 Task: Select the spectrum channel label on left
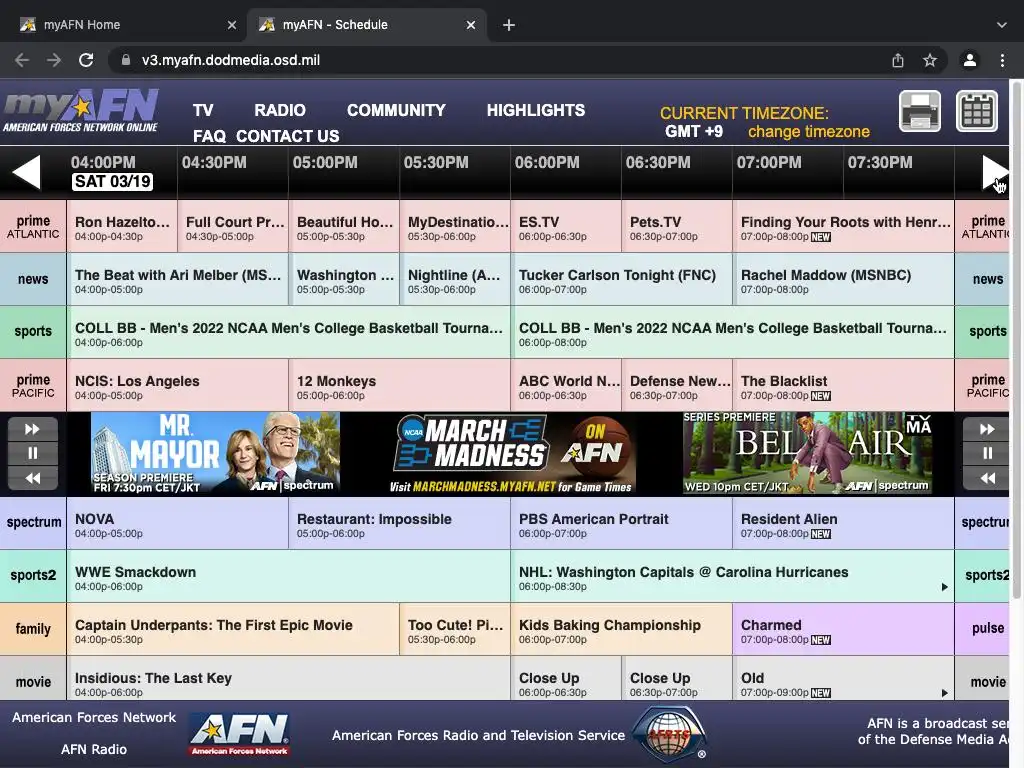tap(33, 522)
